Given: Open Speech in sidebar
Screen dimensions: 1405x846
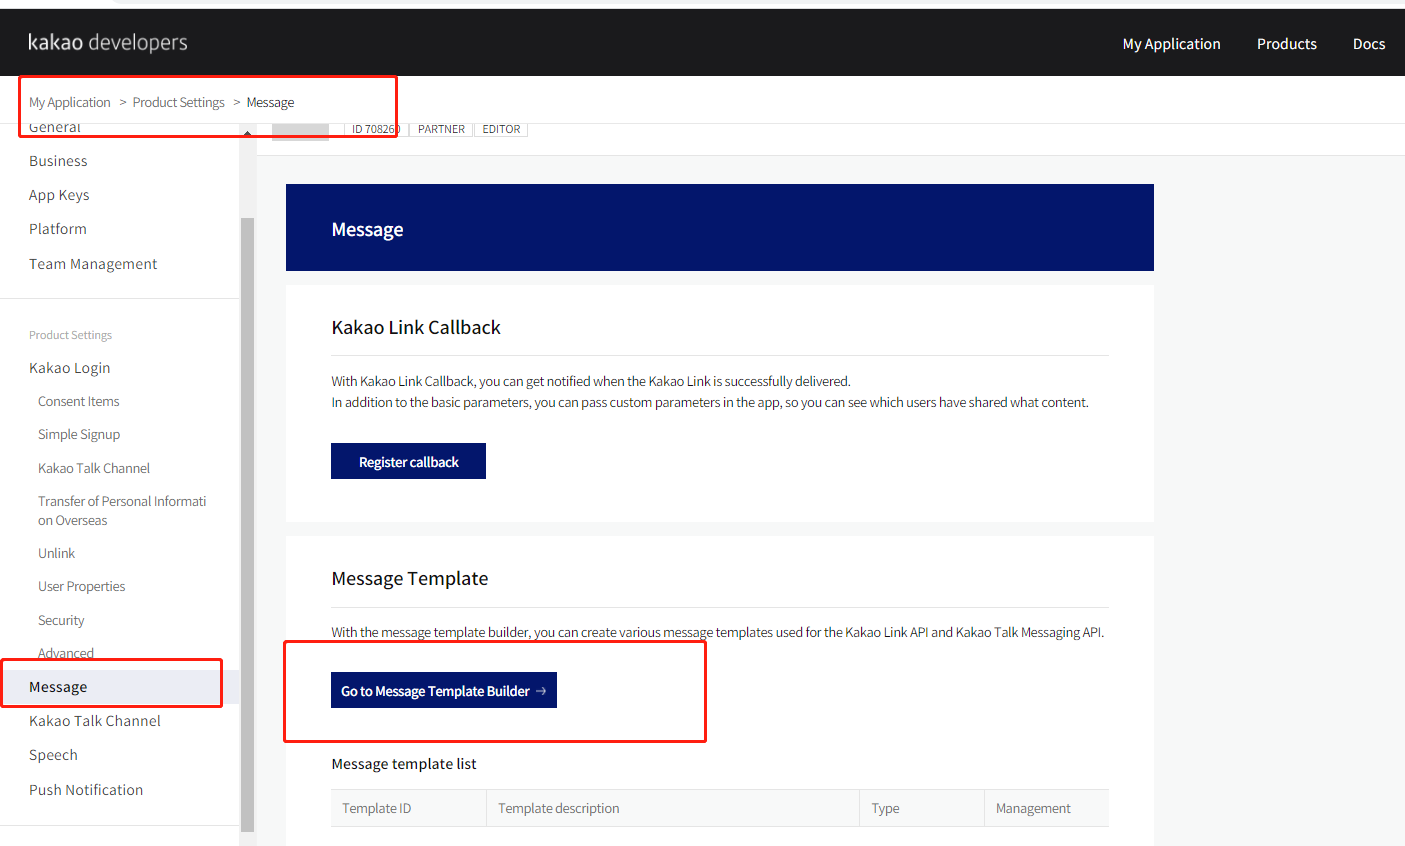Looking at the screenshot, I should pyautogui.click(x=53, y=755).
